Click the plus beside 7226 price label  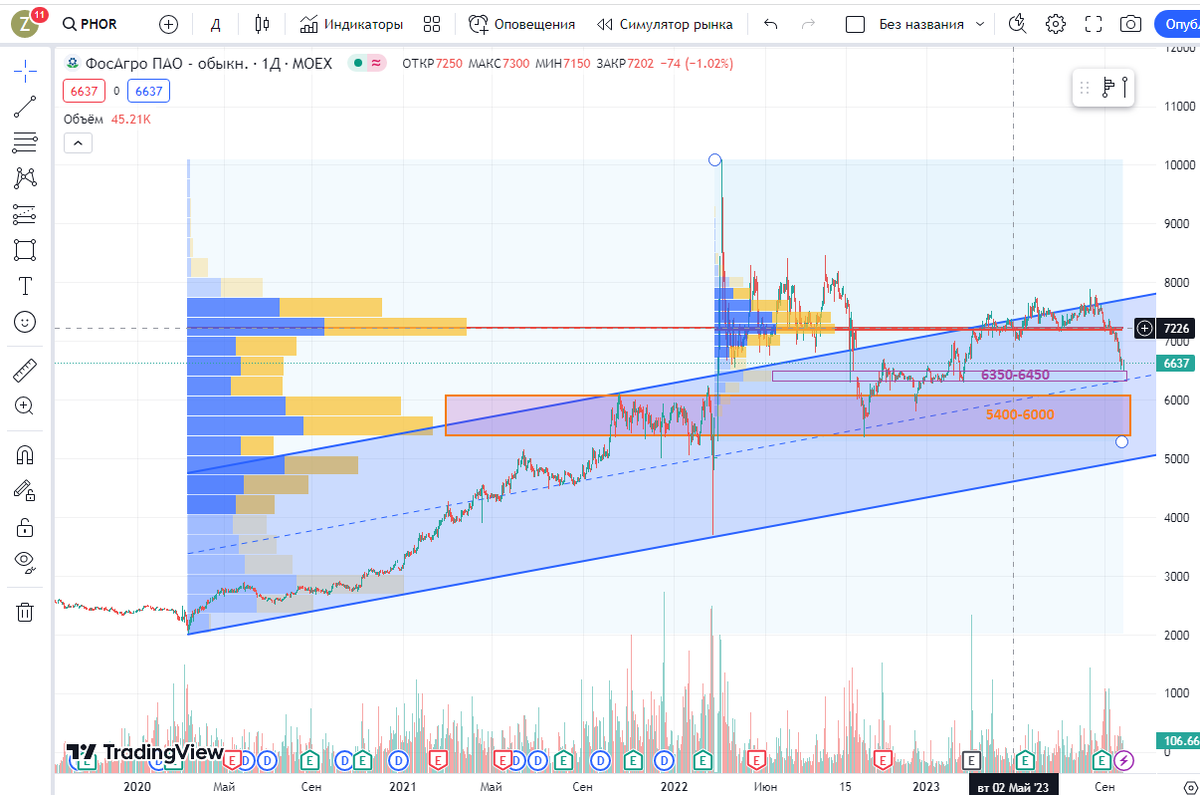tap(1145, 328)
